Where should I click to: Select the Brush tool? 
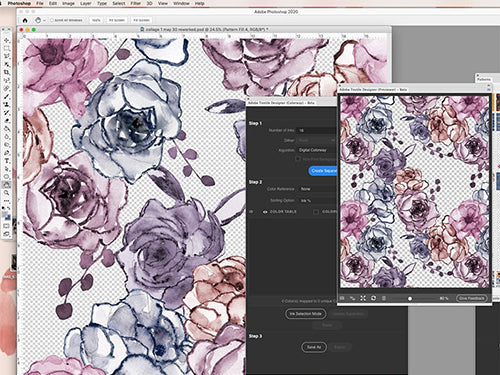(6, 97)
